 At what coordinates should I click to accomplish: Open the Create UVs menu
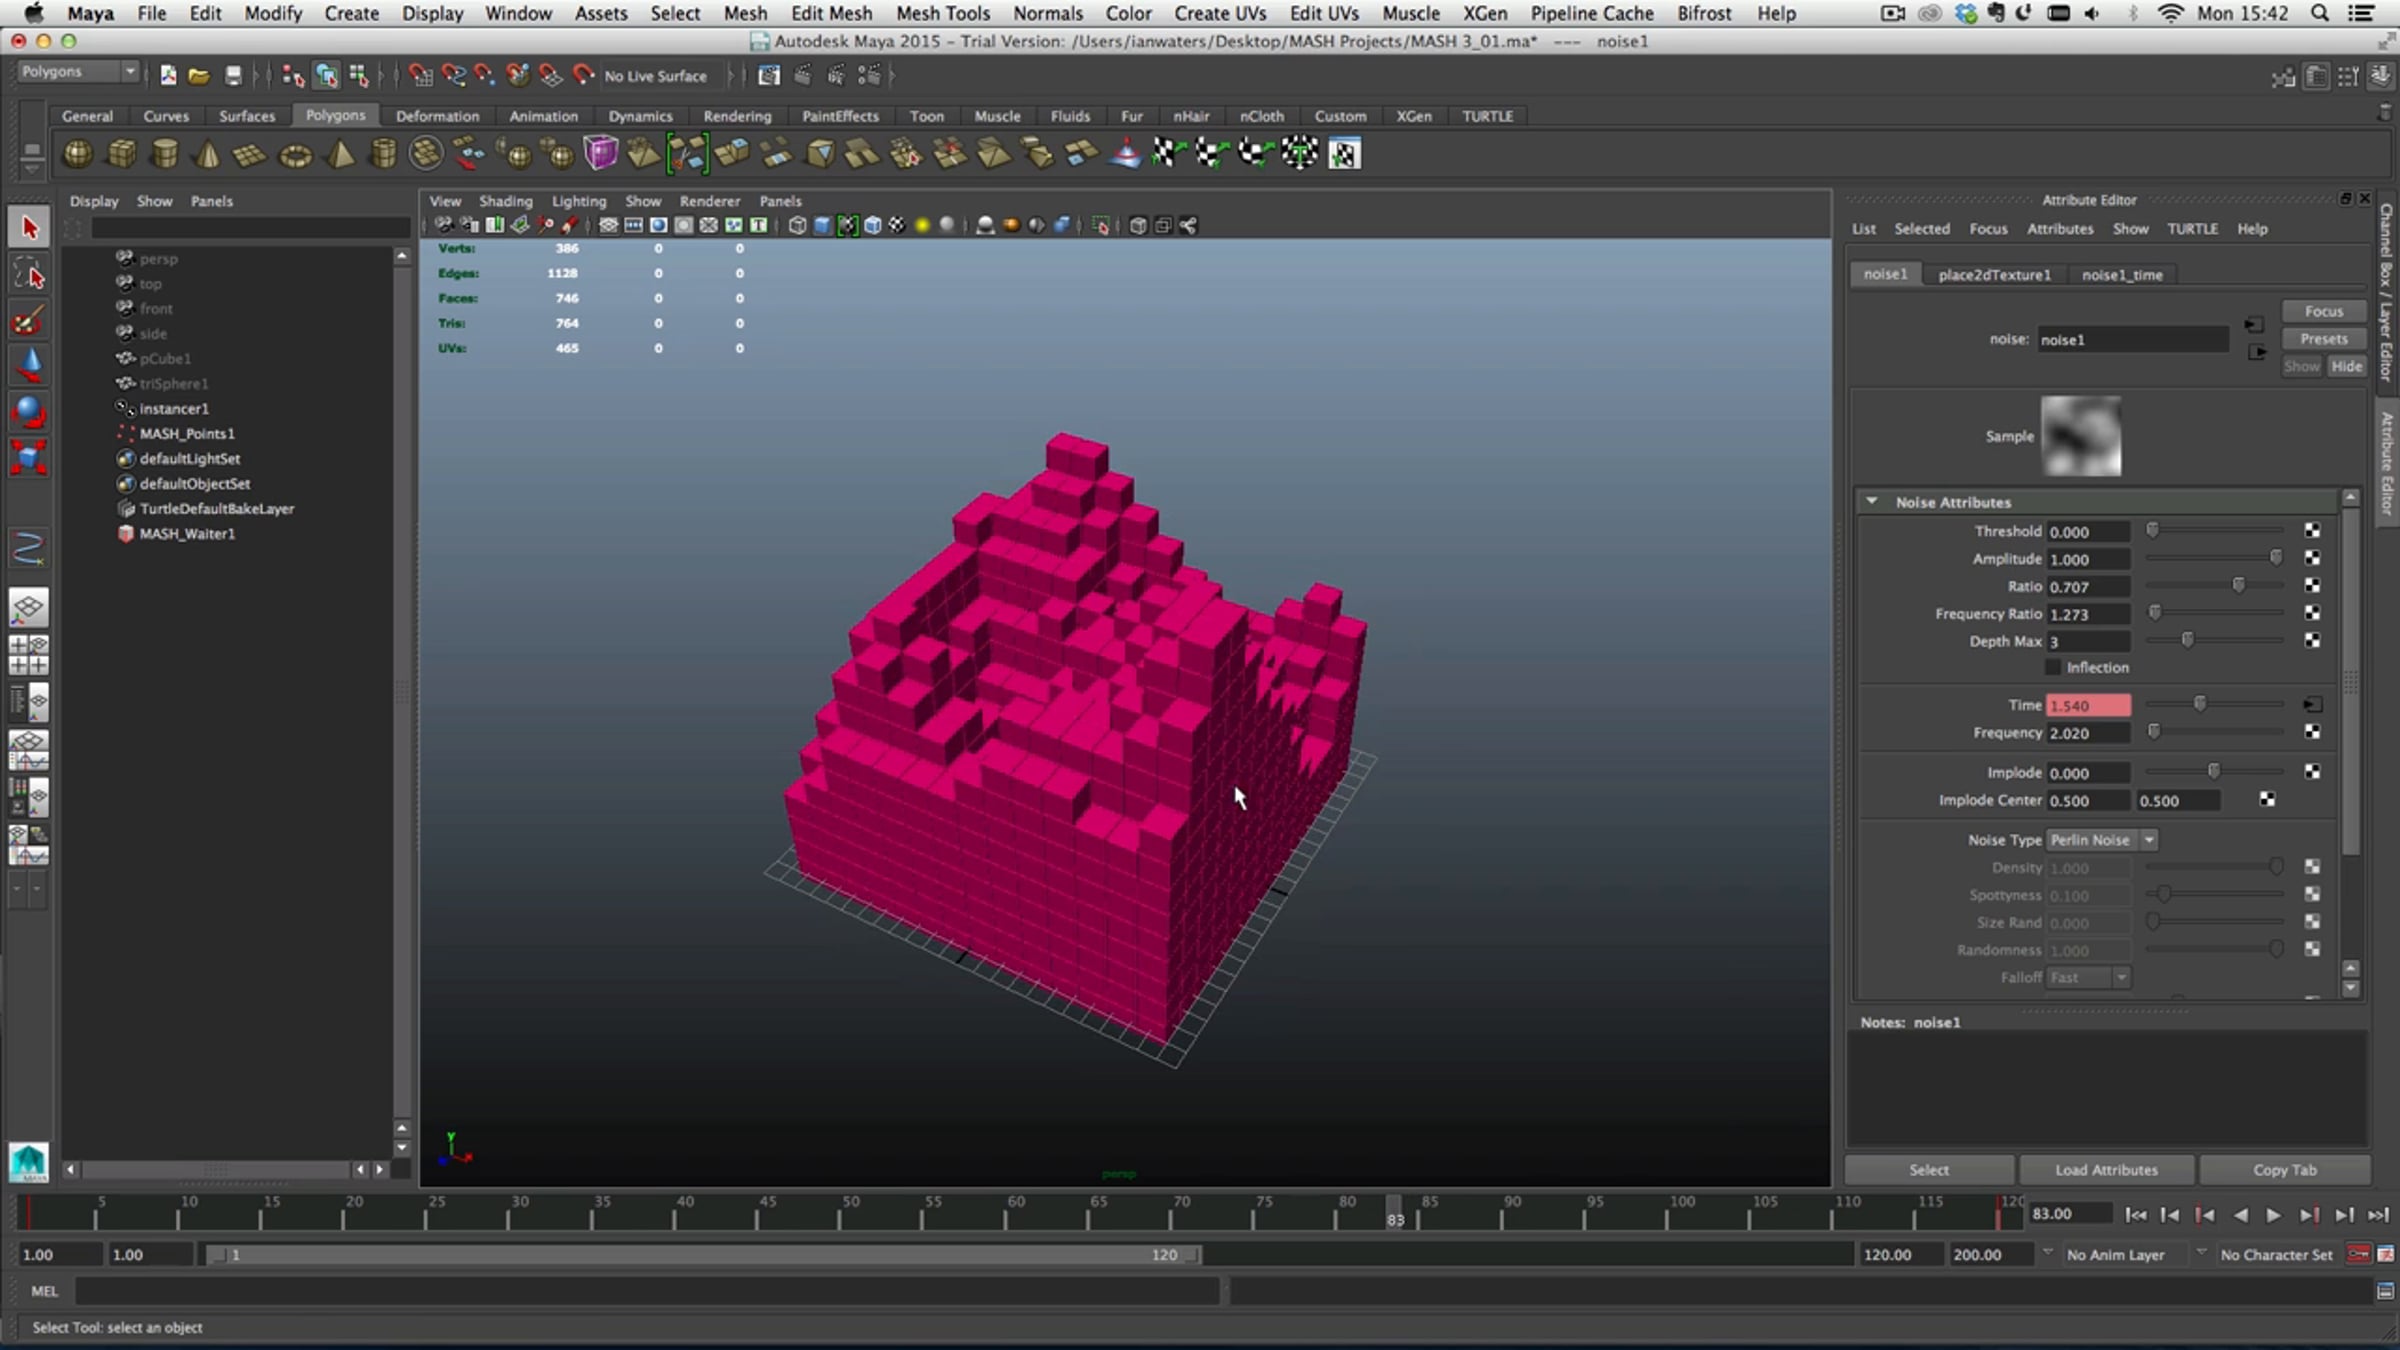[1220, 13]
